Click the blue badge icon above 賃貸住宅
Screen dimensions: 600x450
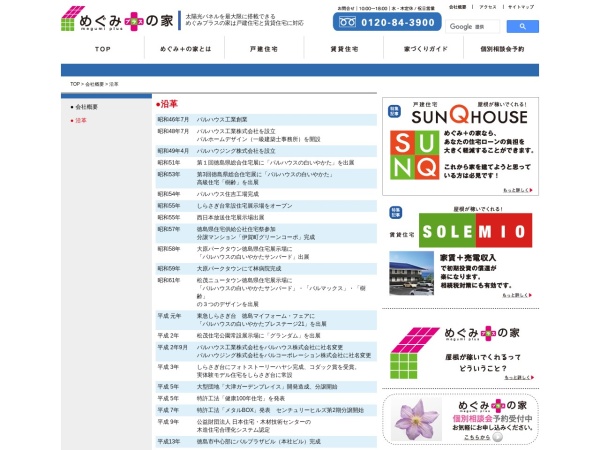(396, 212)
